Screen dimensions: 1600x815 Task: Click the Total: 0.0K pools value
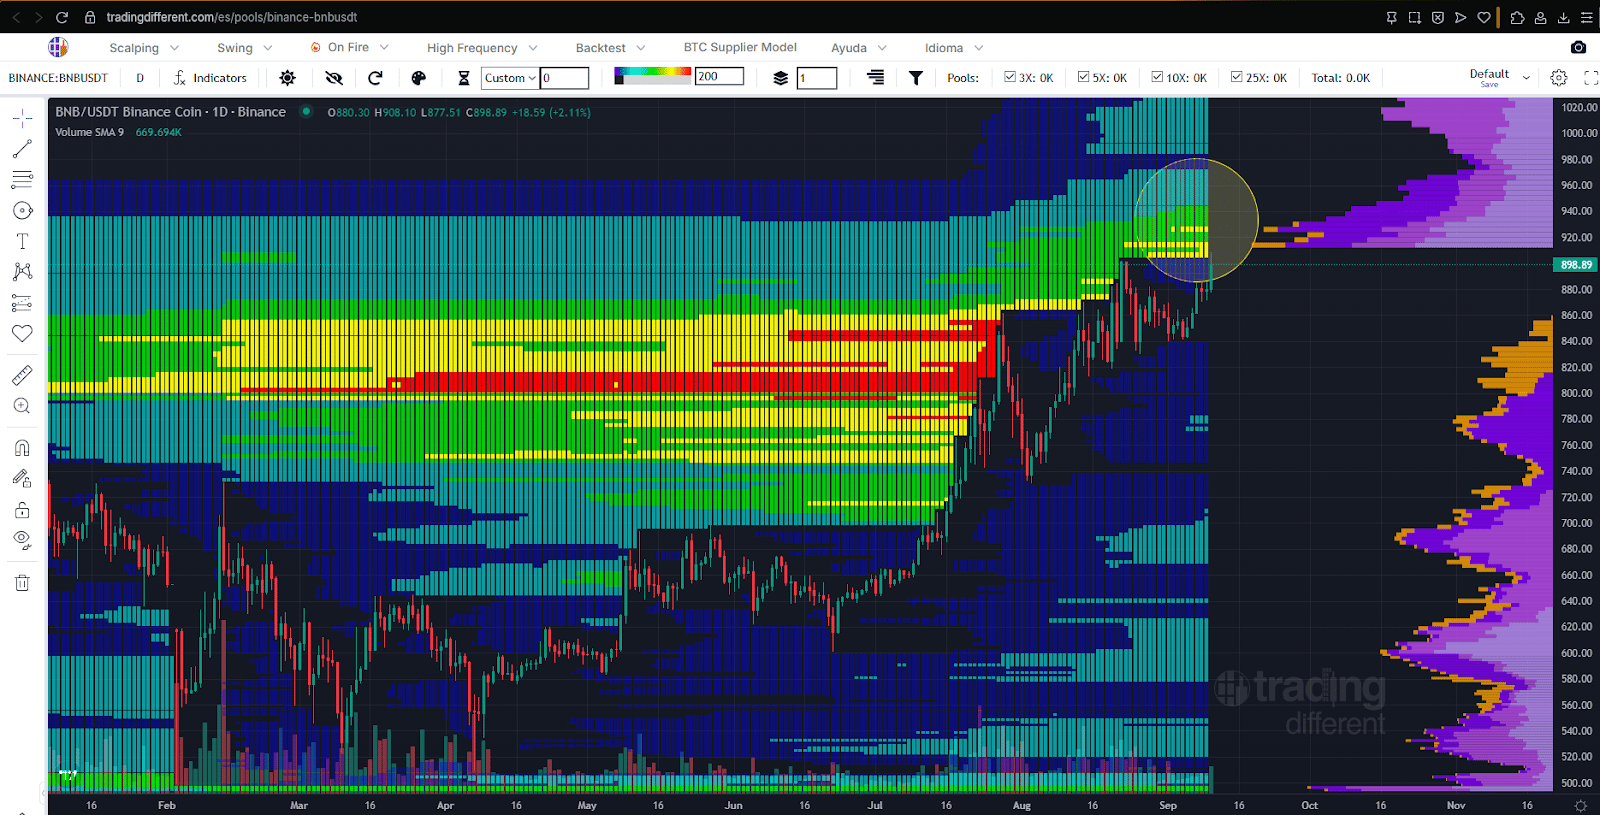(1341, 78)
